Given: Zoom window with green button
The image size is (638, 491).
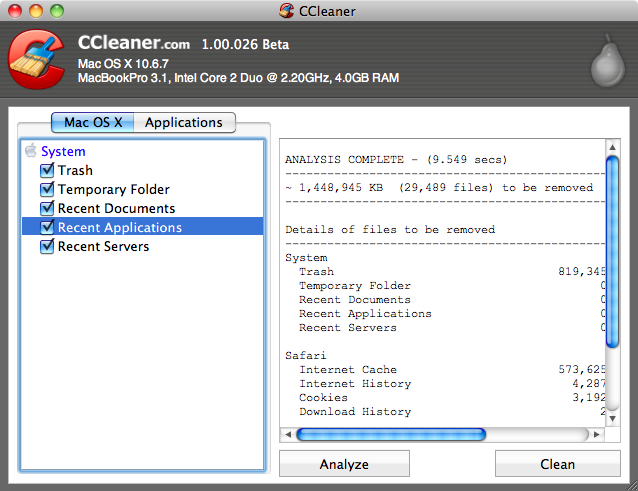Looking at the screenshot, I should click(x=57, y=11).
